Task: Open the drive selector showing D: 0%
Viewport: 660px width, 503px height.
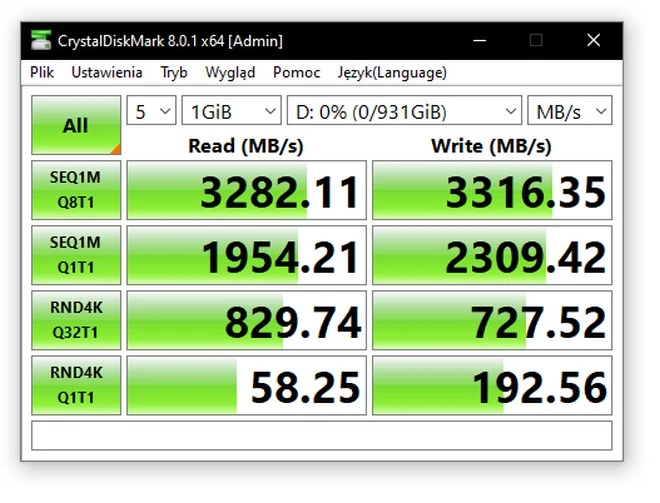Action: 404,111
